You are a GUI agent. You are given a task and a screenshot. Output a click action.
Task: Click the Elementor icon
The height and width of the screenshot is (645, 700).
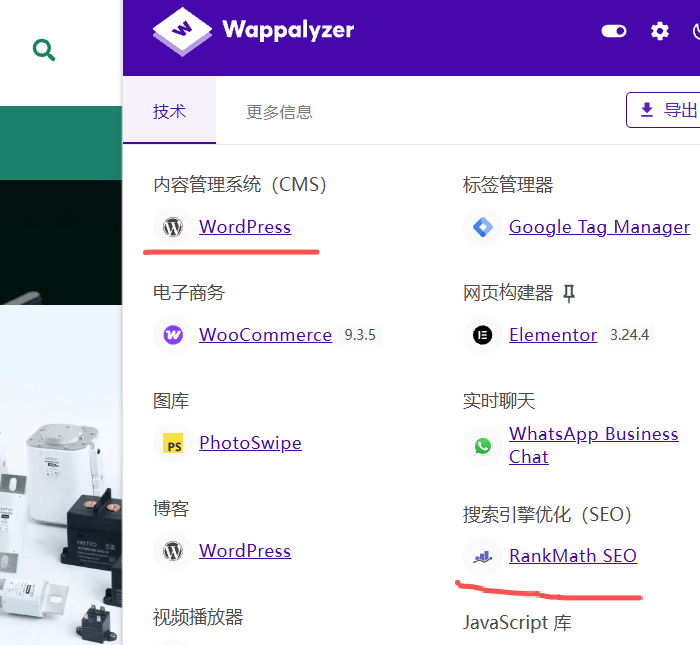click(483, 335)
